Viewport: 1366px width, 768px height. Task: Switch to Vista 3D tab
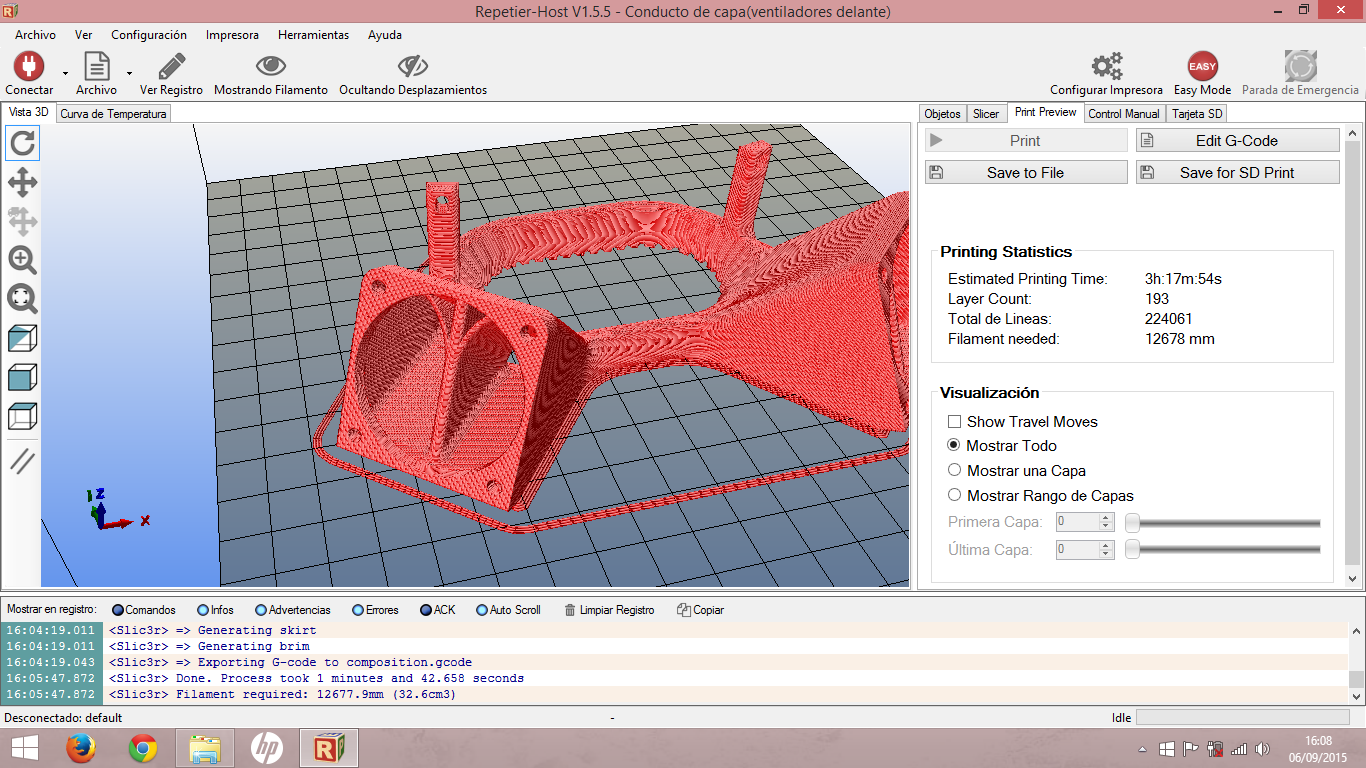[29, 112]
